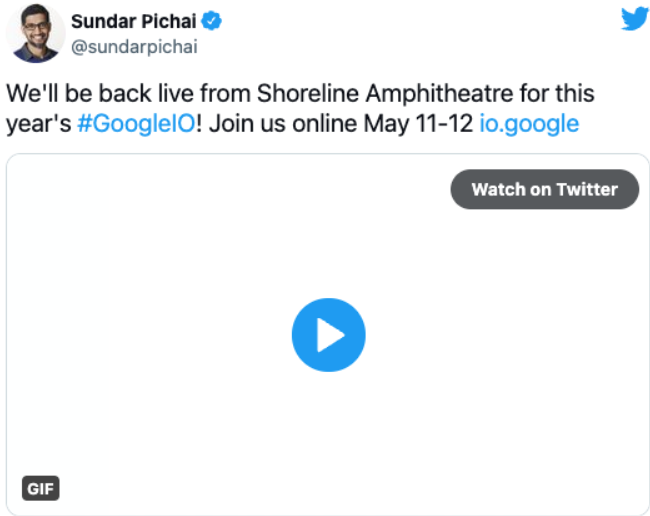Click the blank media area below the play button

(x=328, y=430)
